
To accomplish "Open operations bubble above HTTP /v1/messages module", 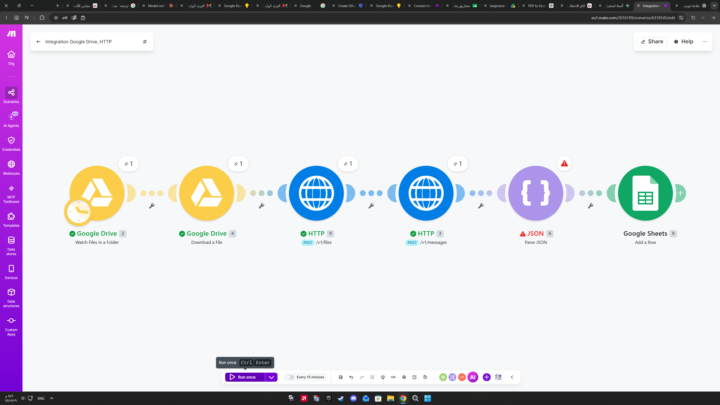I will [x=458, y=164].
